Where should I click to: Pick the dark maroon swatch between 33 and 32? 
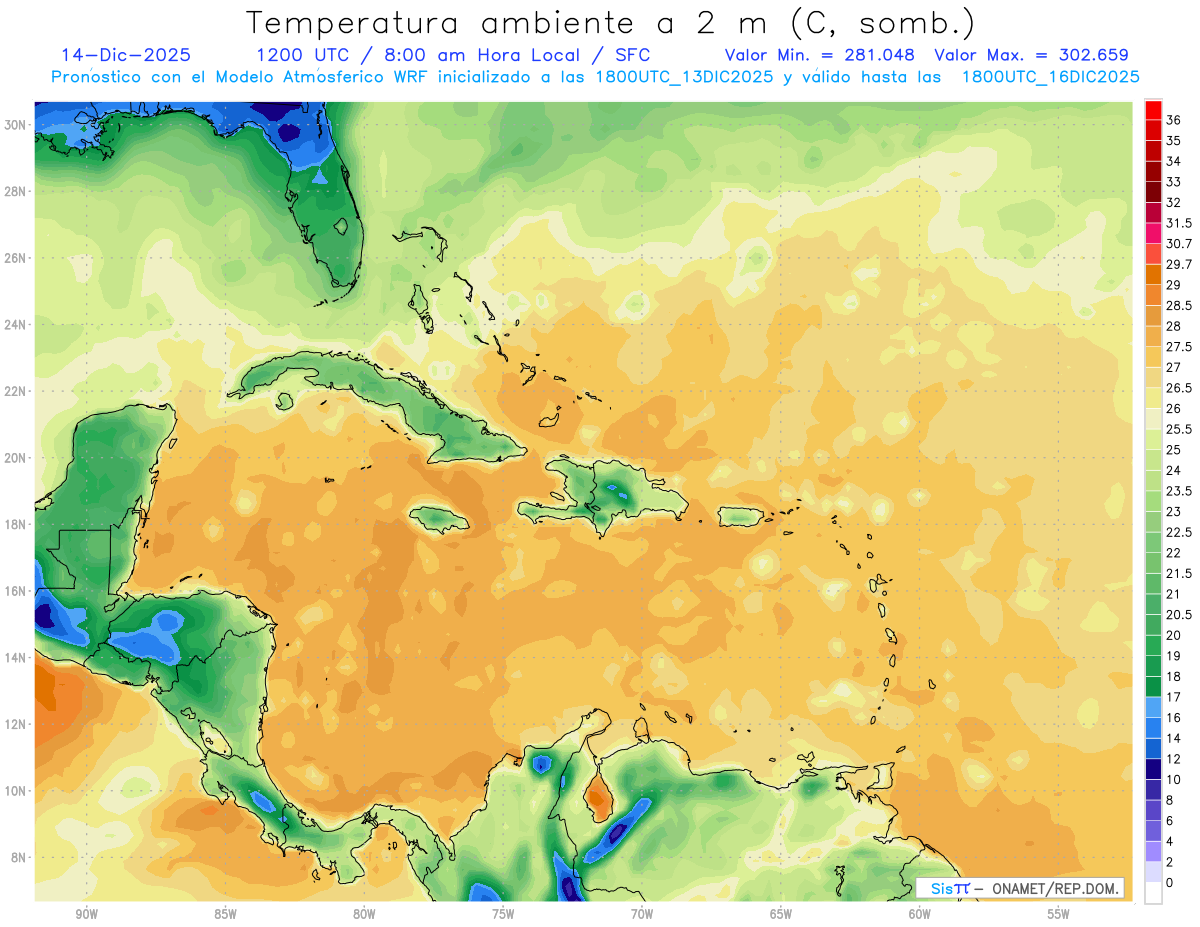click(1153, 192)
